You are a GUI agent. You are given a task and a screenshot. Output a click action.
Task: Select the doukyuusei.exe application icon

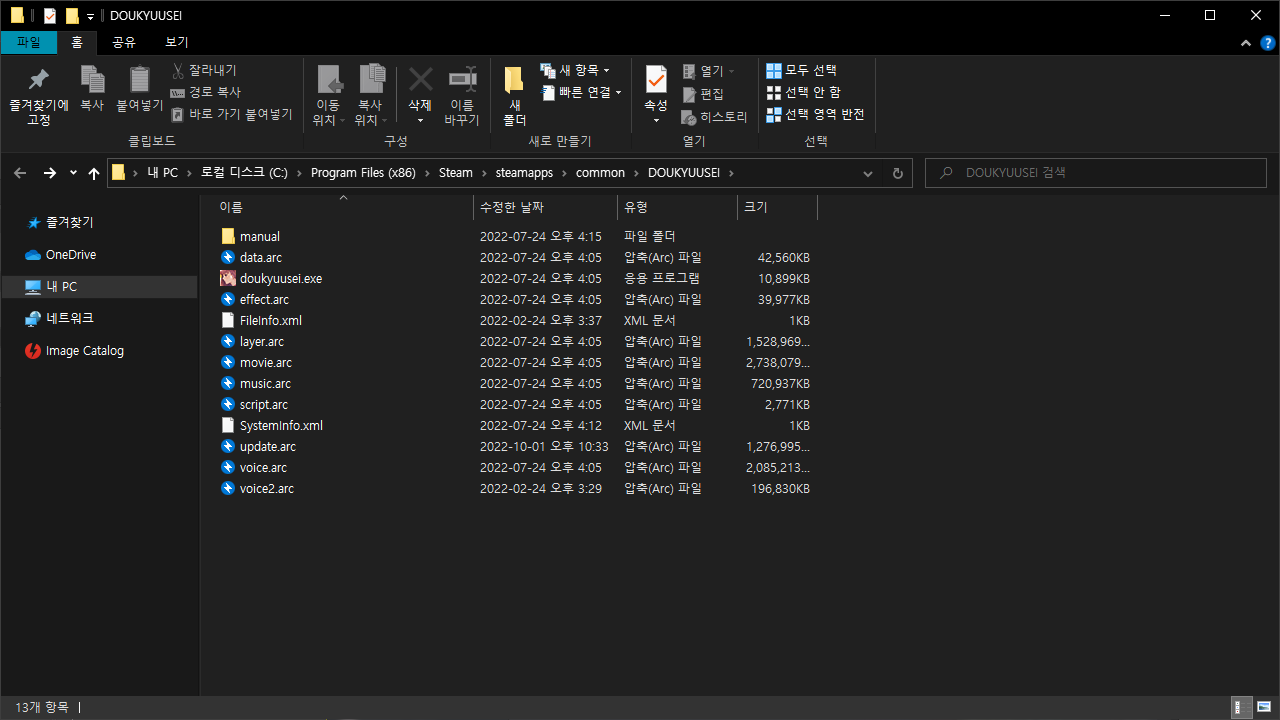[228, 279]
